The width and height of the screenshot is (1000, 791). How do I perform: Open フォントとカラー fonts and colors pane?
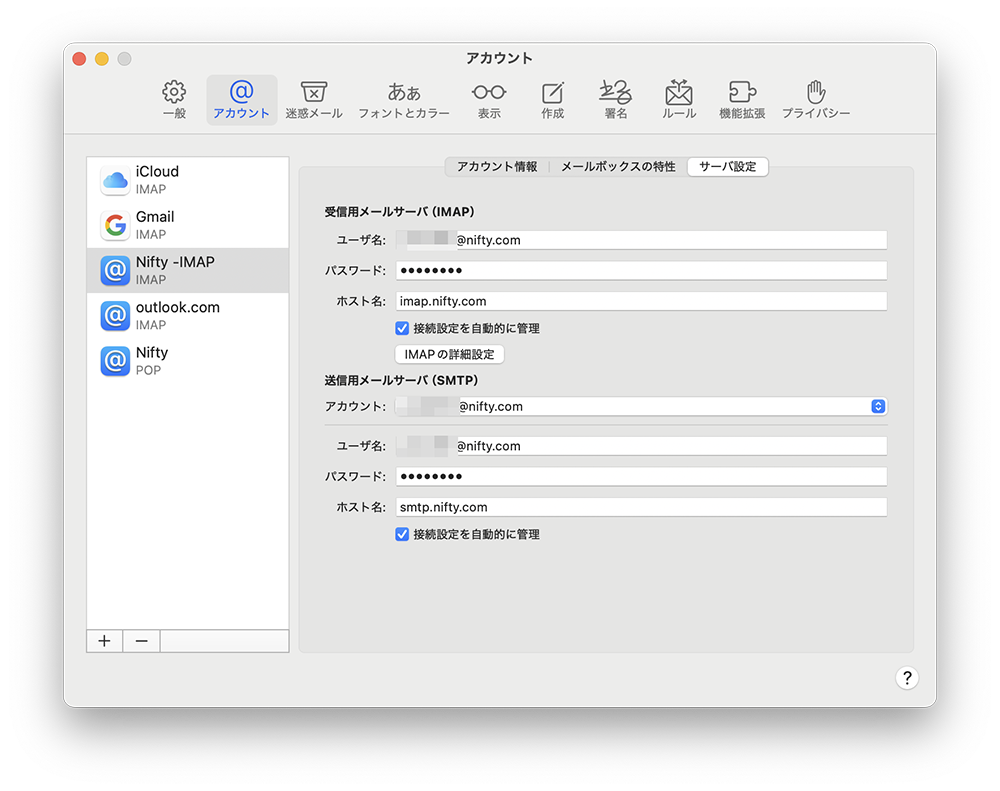(x=404, y=100)
